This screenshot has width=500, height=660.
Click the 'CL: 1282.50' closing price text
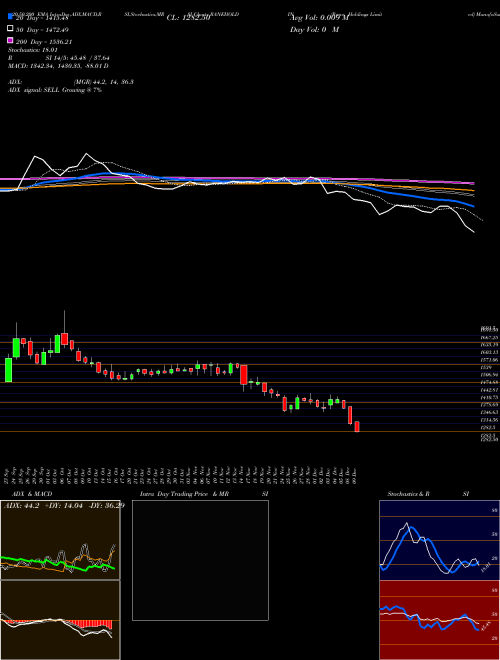pyautogui.click(x=188, y=18)
